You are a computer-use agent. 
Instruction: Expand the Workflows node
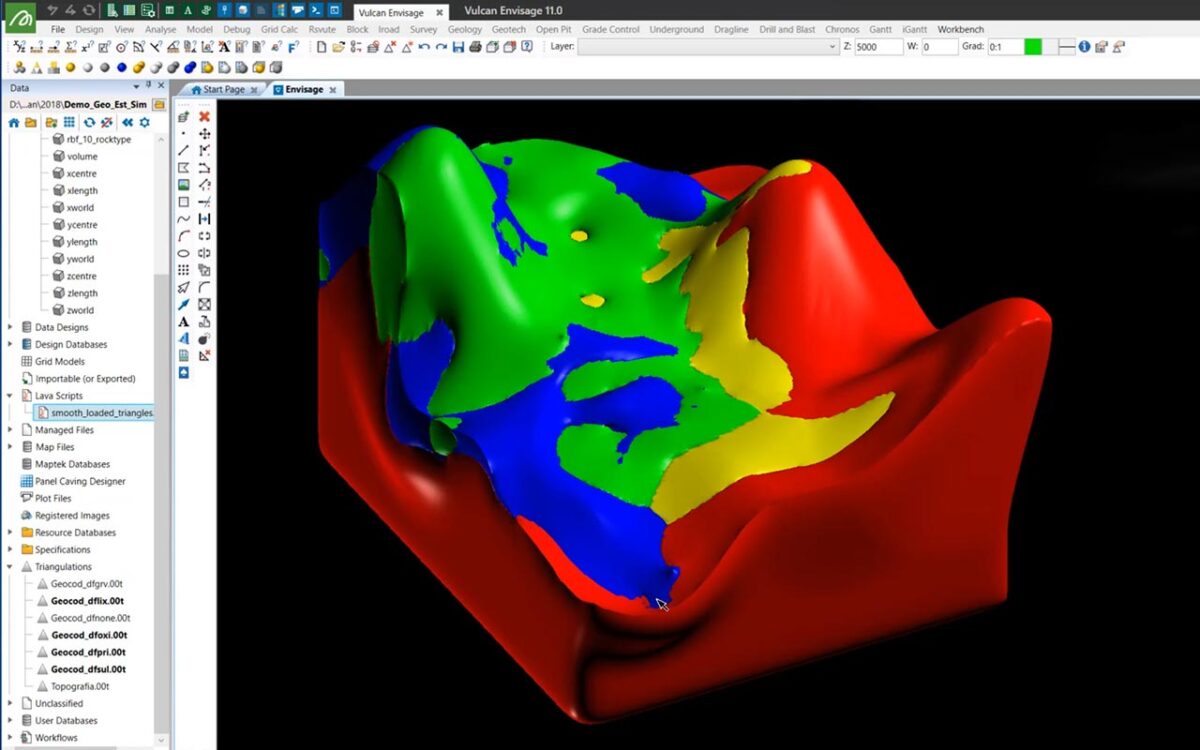click(x=11, y=738)
